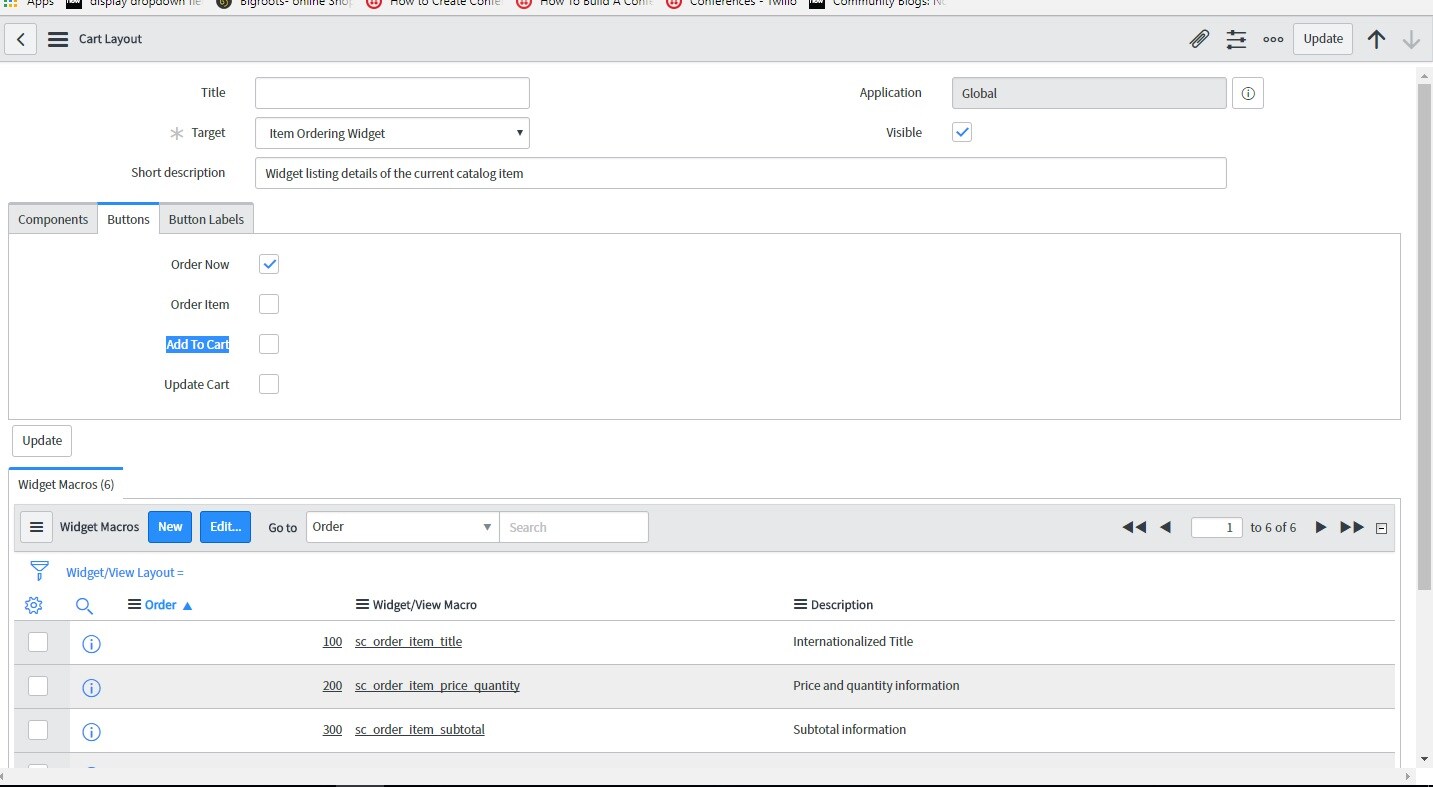Open the Cart Layout form context menu

pos(58,39)
